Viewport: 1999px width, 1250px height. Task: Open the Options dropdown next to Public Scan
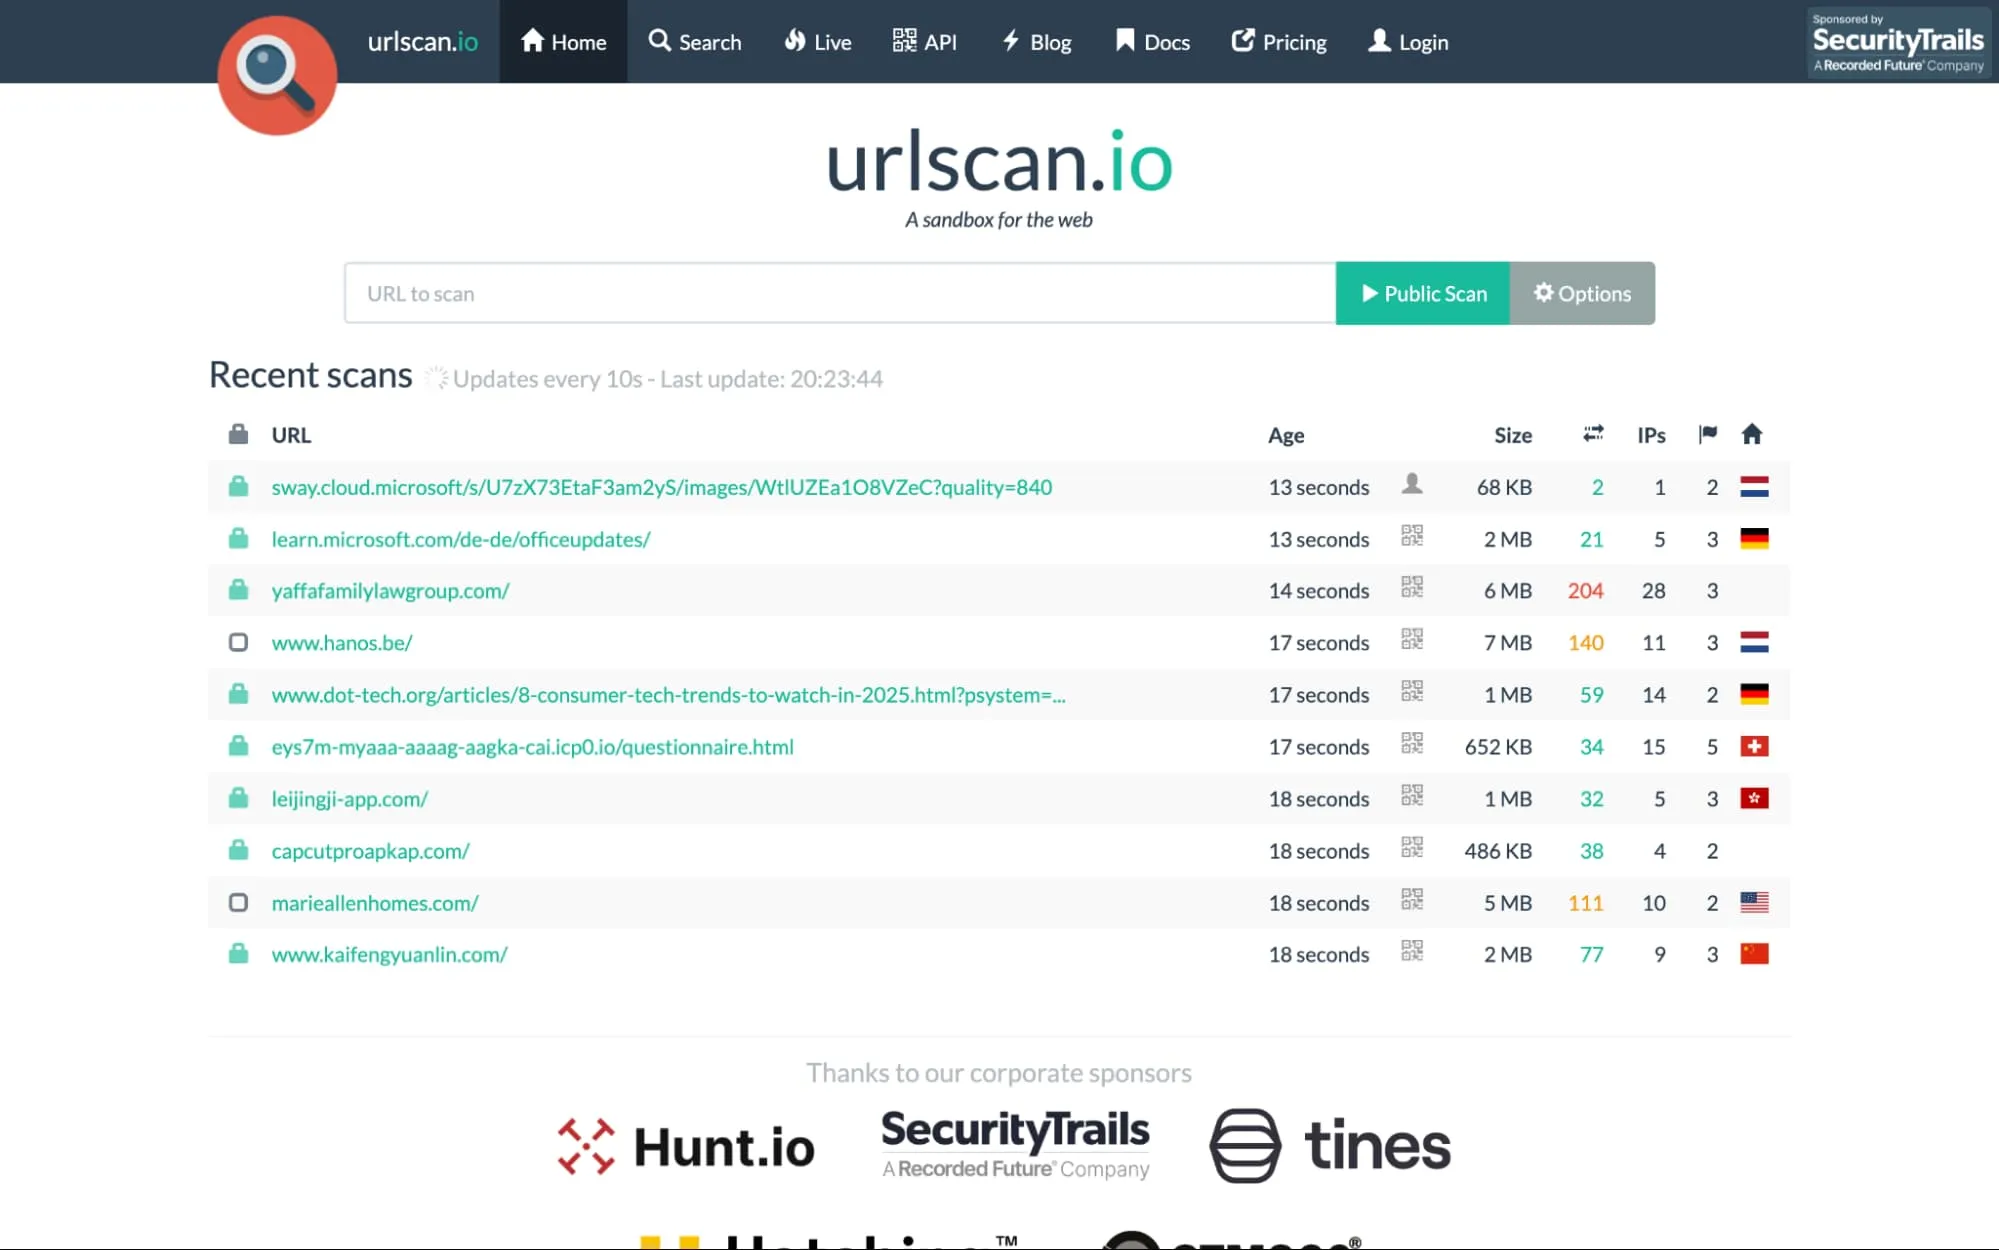click(1582, 293)
